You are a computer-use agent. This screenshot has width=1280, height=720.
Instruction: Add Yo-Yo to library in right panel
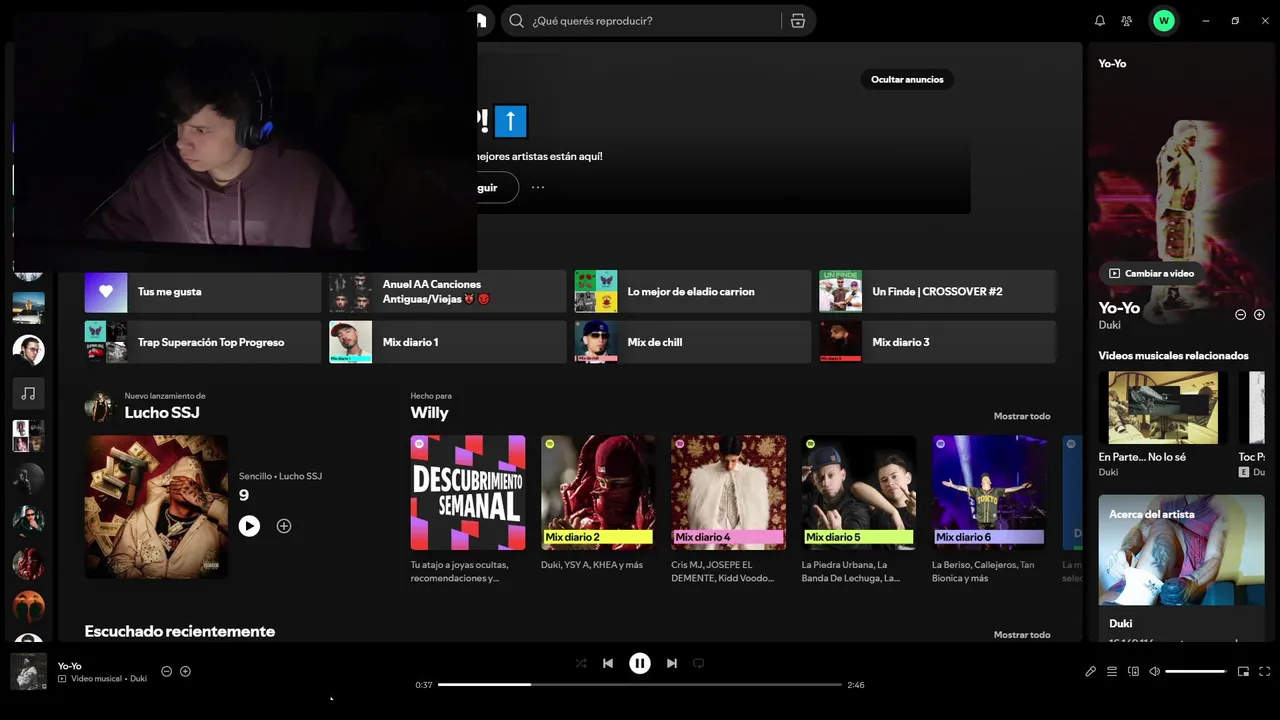click(x=1259, y=314)
